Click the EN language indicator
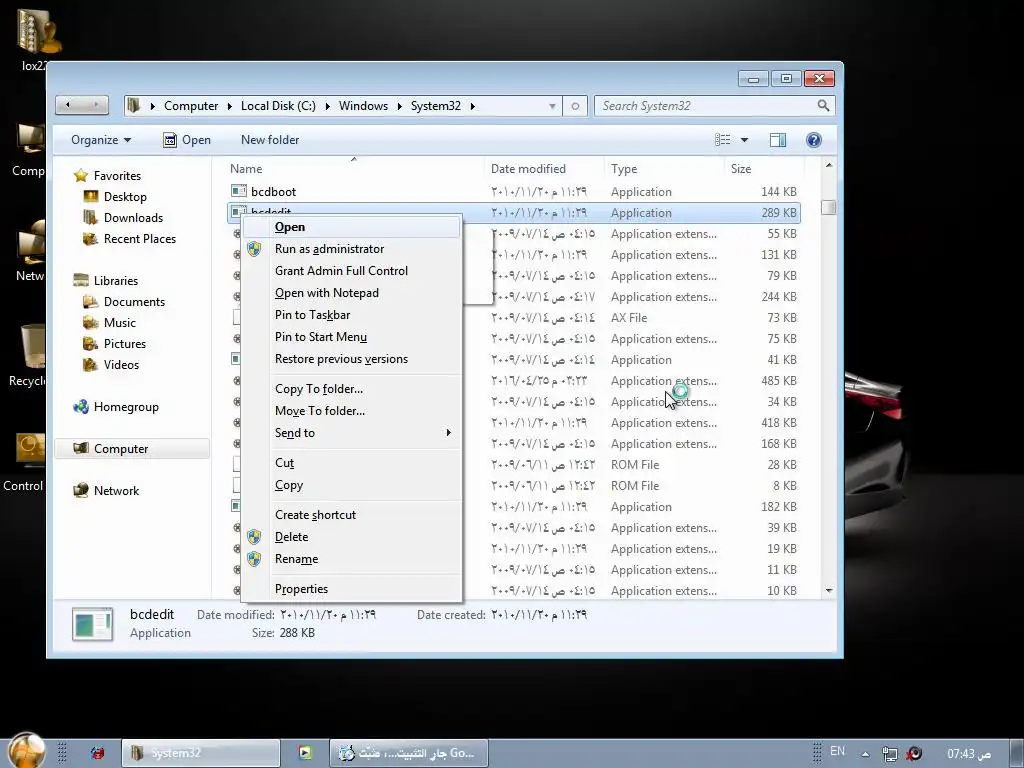 (837, 752)
